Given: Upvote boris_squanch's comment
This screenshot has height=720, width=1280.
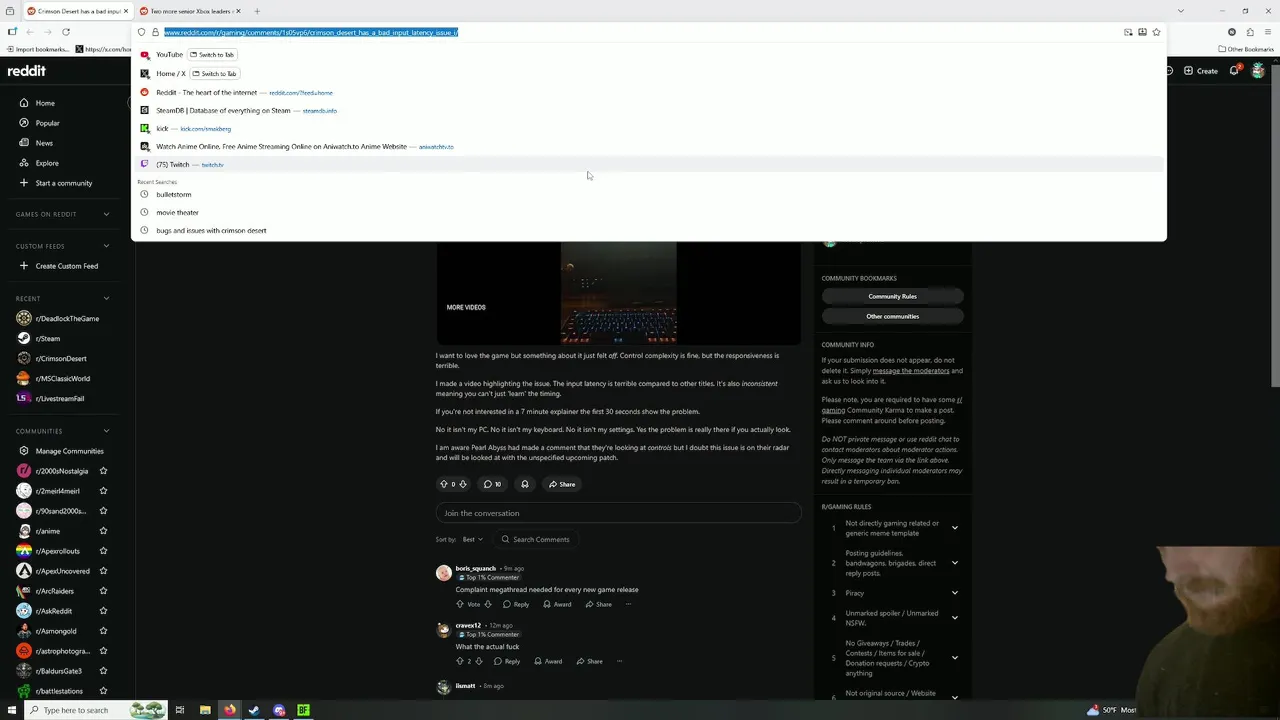Looking at the screenshot, I should [460, 604].
